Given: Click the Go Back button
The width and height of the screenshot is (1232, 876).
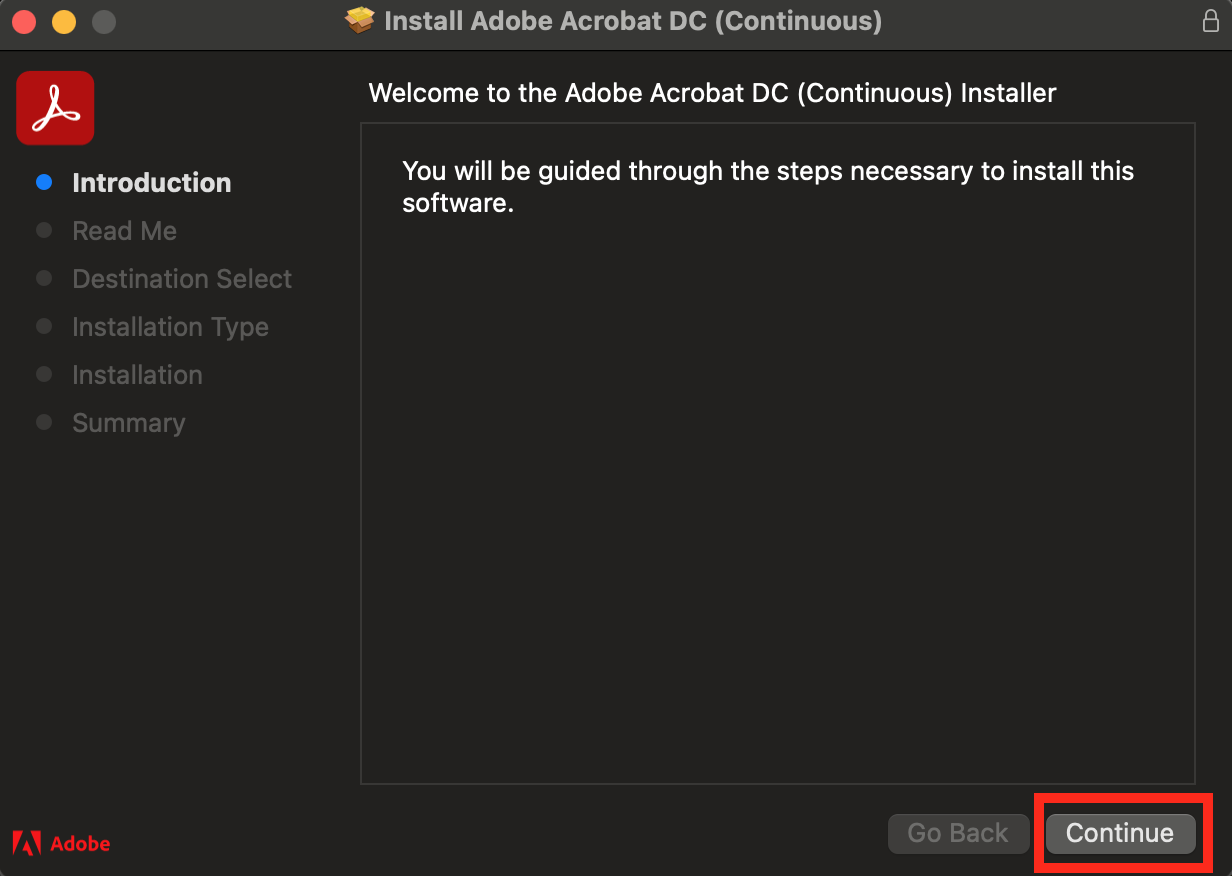Looking at the screenshot, I should [958, 833].
